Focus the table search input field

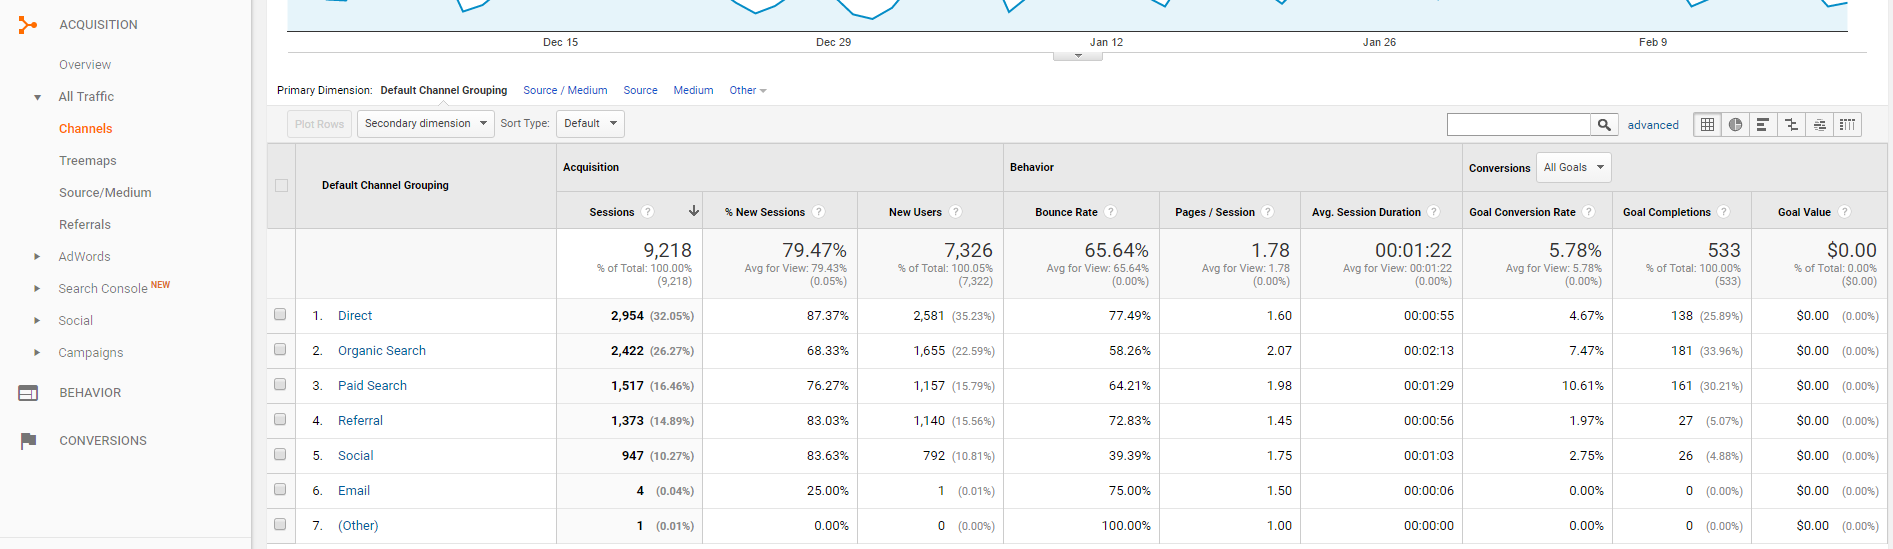tap(1518, 125)
